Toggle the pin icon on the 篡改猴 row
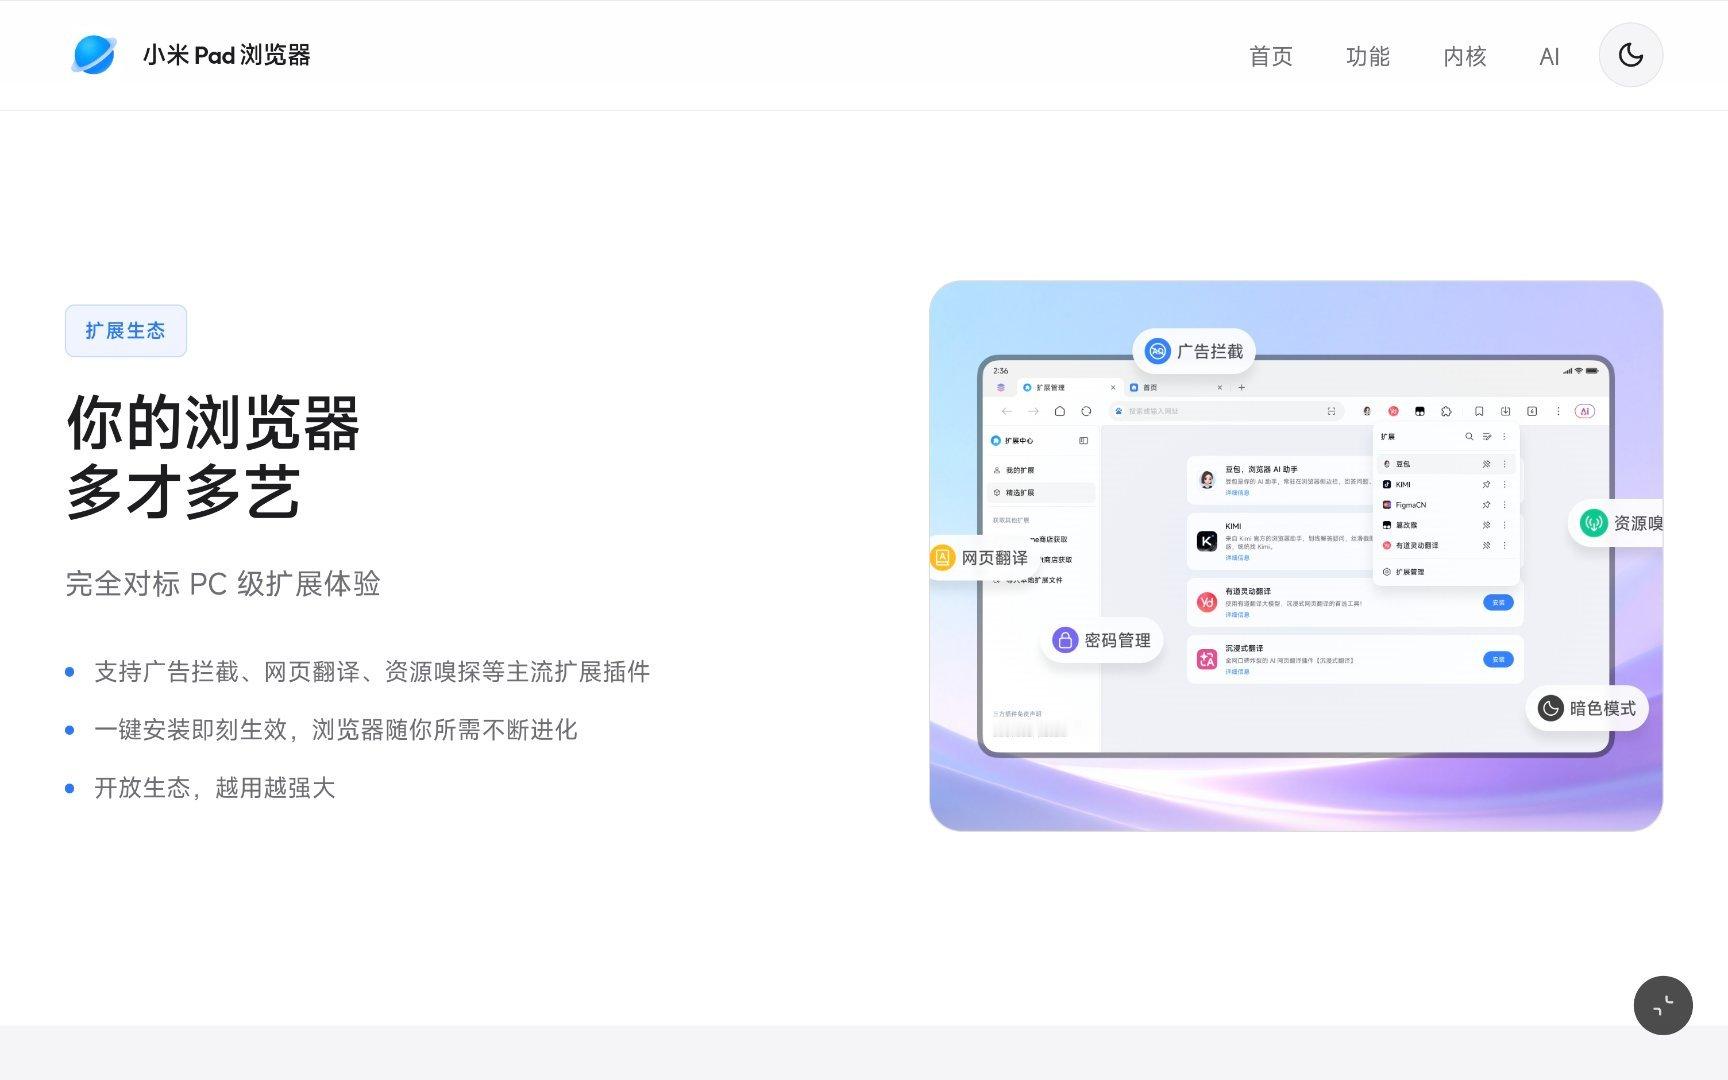1728x1080 pixels. (1487, 525)
